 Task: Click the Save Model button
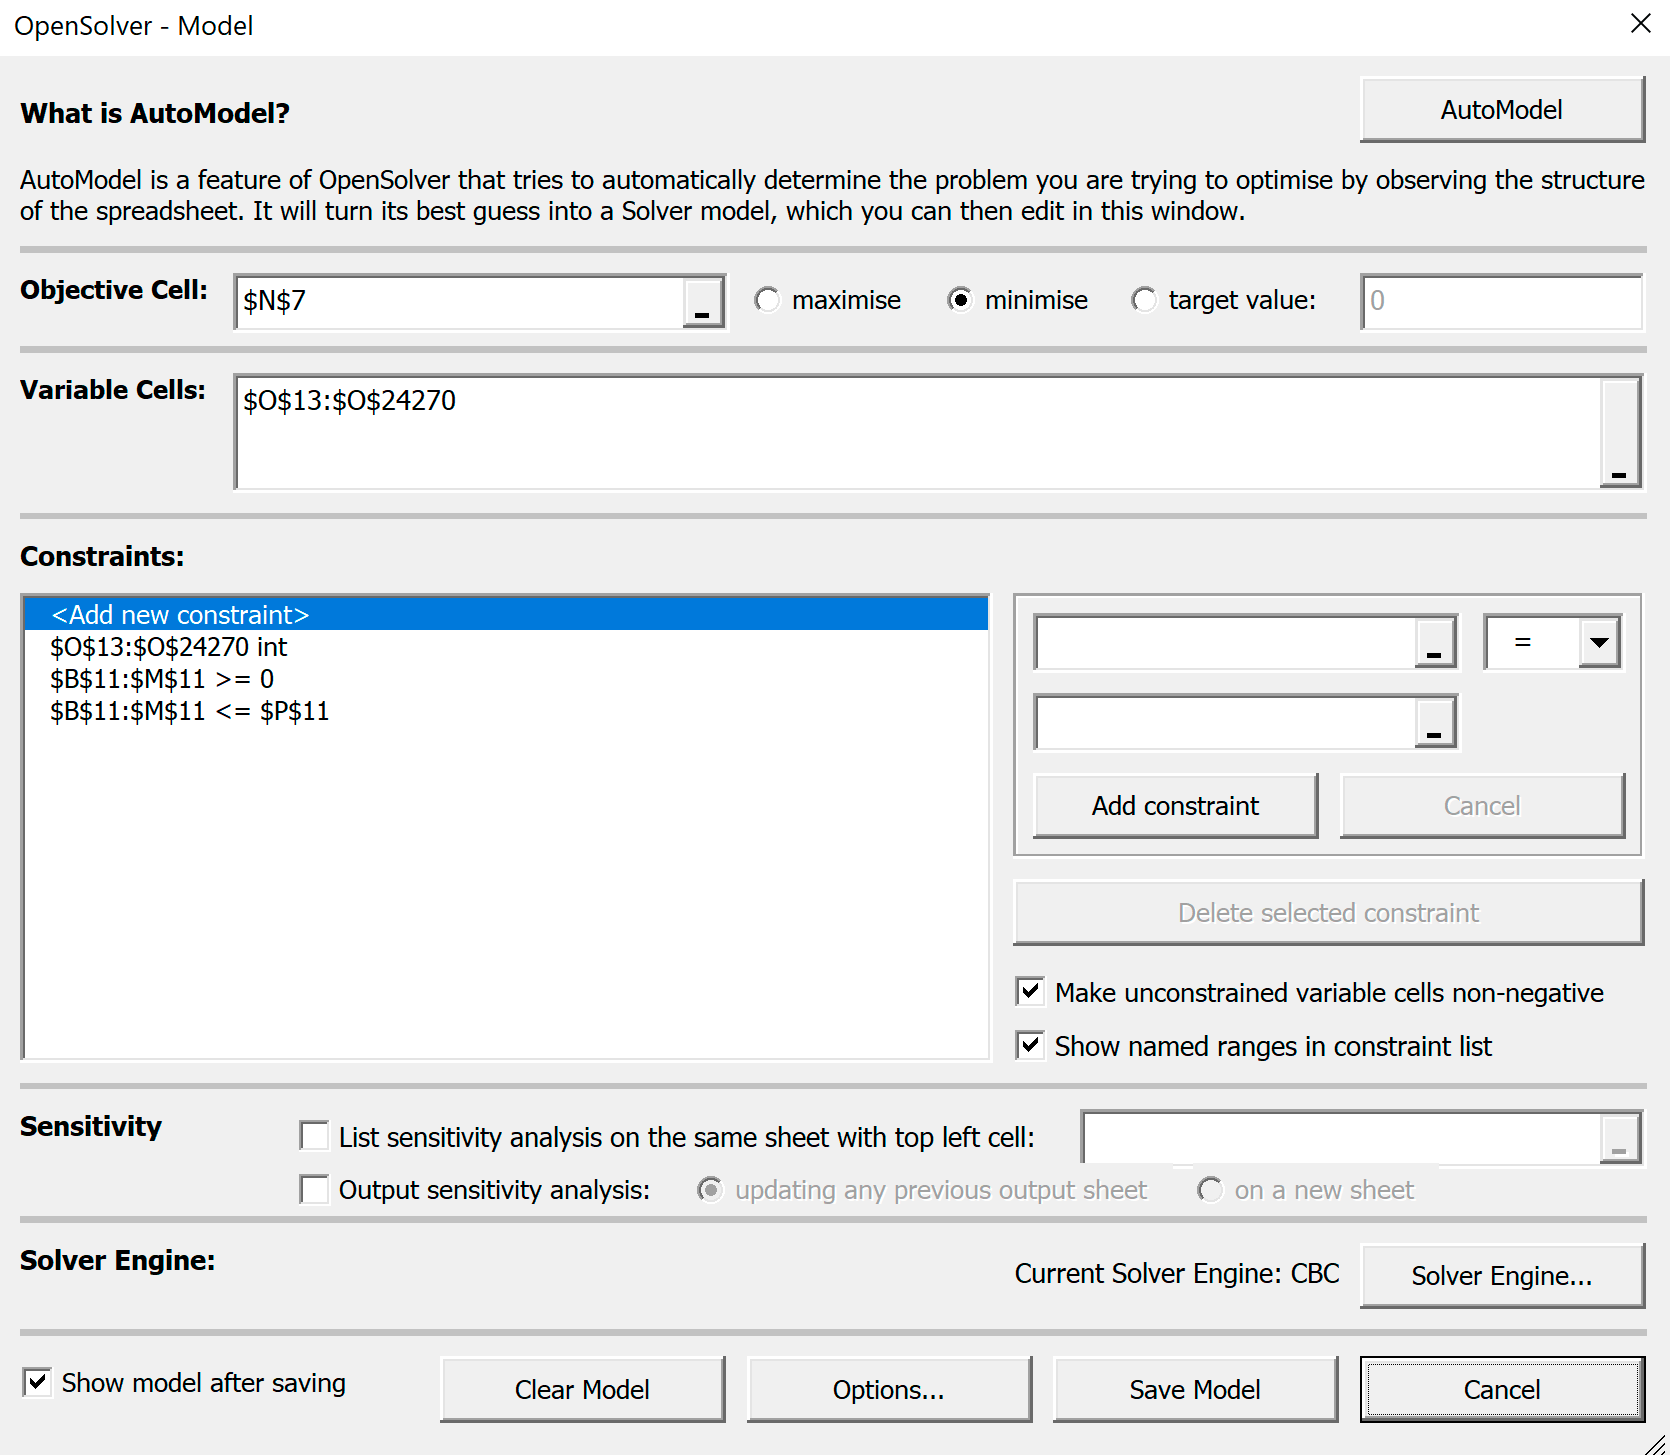pos(1195,1390)
